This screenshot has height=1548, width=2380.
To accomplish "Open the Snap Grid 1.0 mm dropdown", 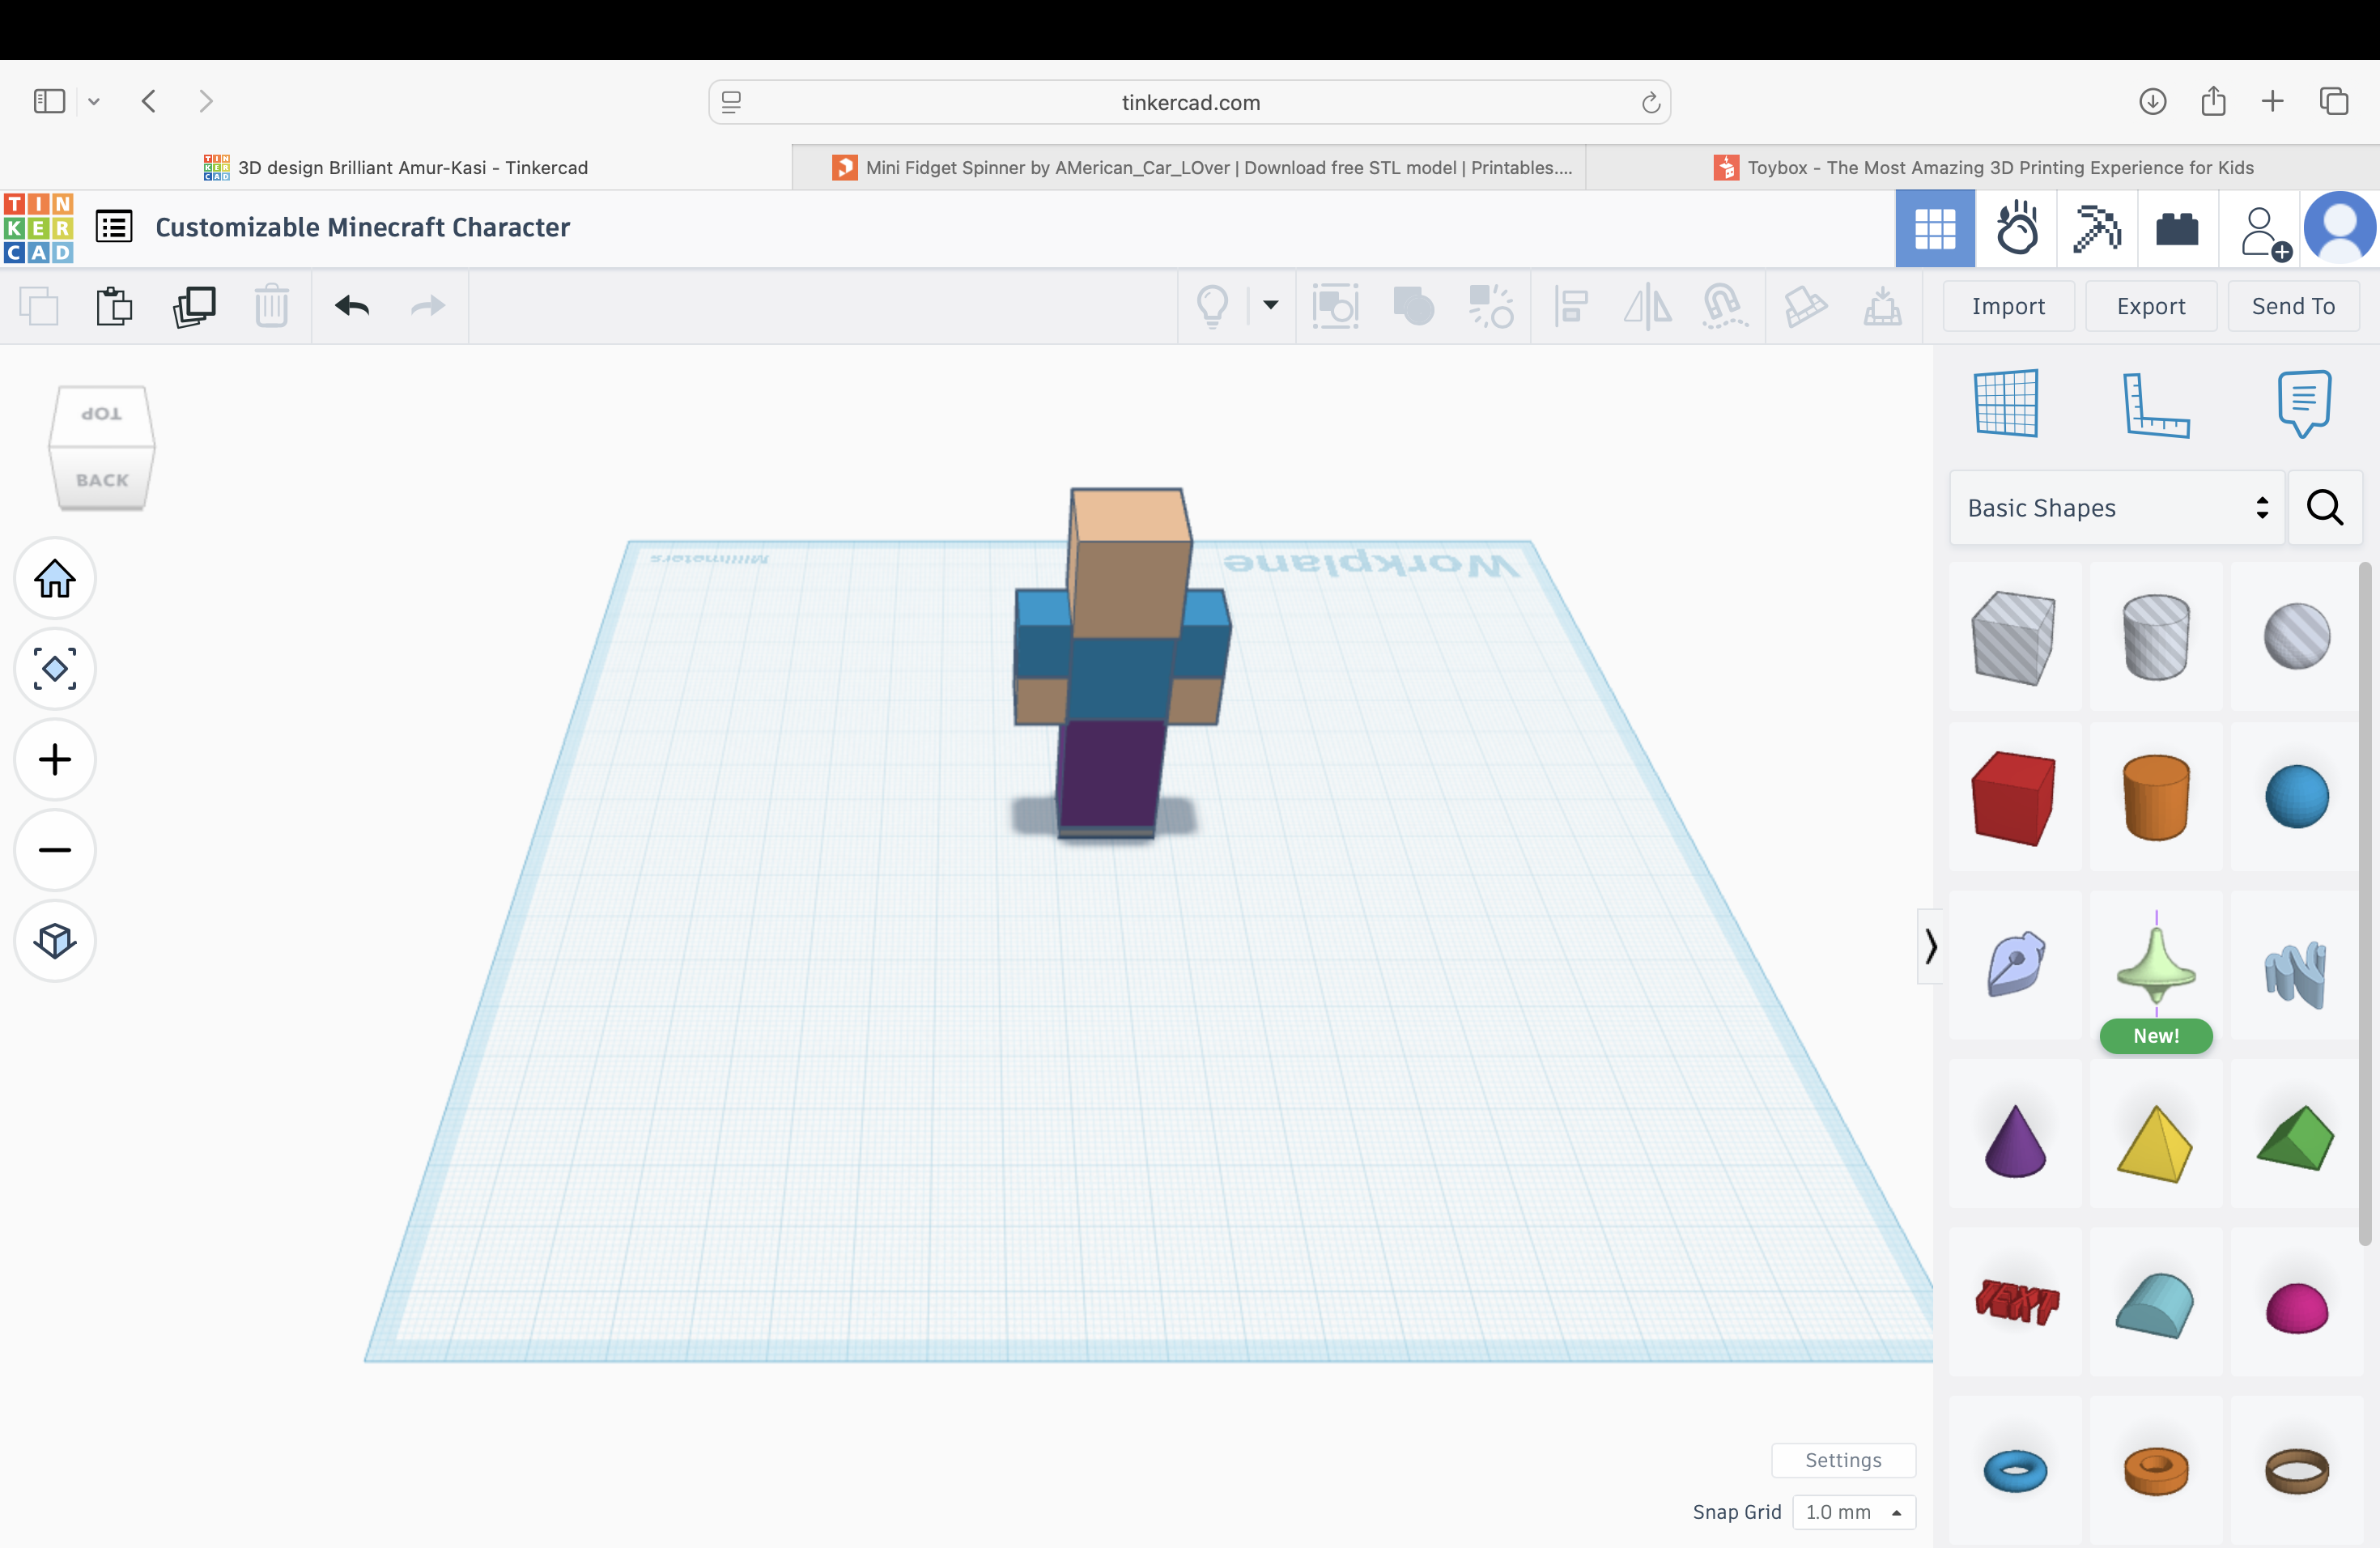I will [x=1853, y=1512].
